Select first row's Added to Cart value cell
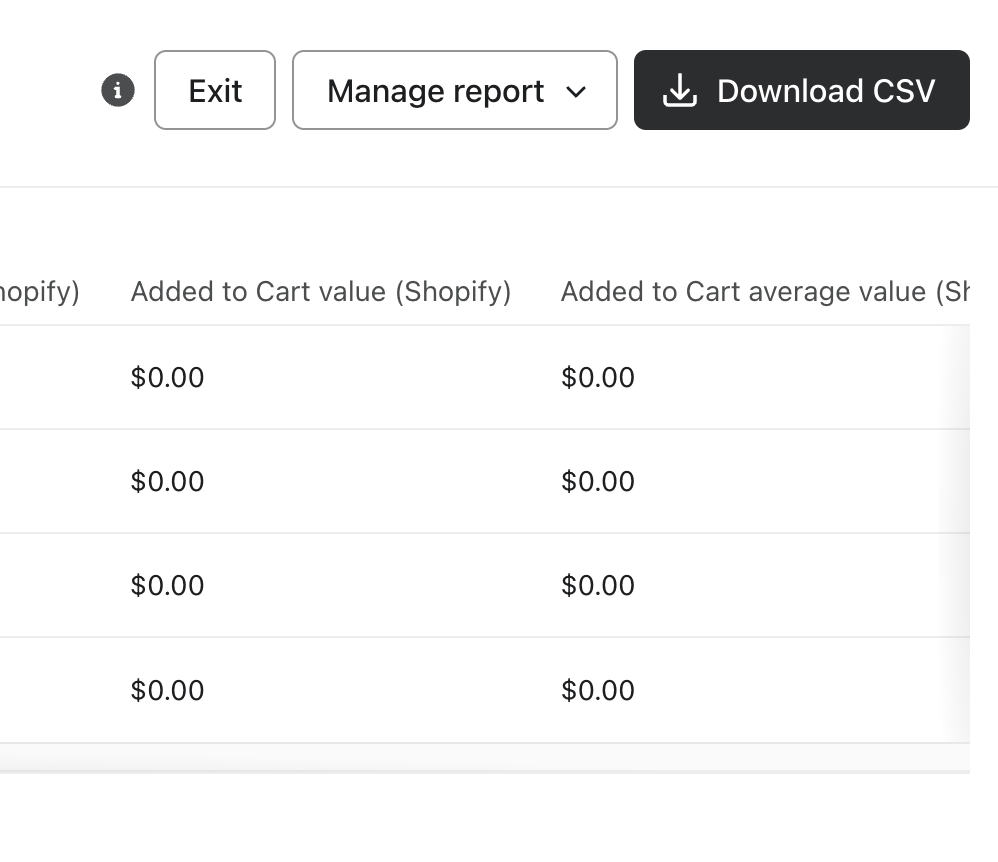This screenshot has height=862, width=998. point(167,378)
